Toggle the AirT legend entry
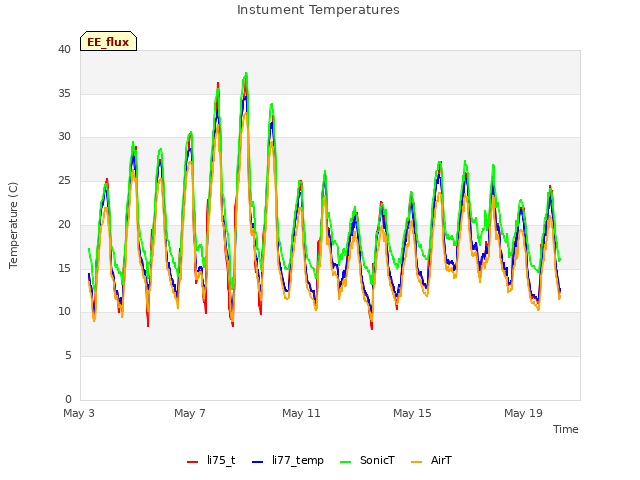This screenshot has height=480, width=640. [431, 461]
